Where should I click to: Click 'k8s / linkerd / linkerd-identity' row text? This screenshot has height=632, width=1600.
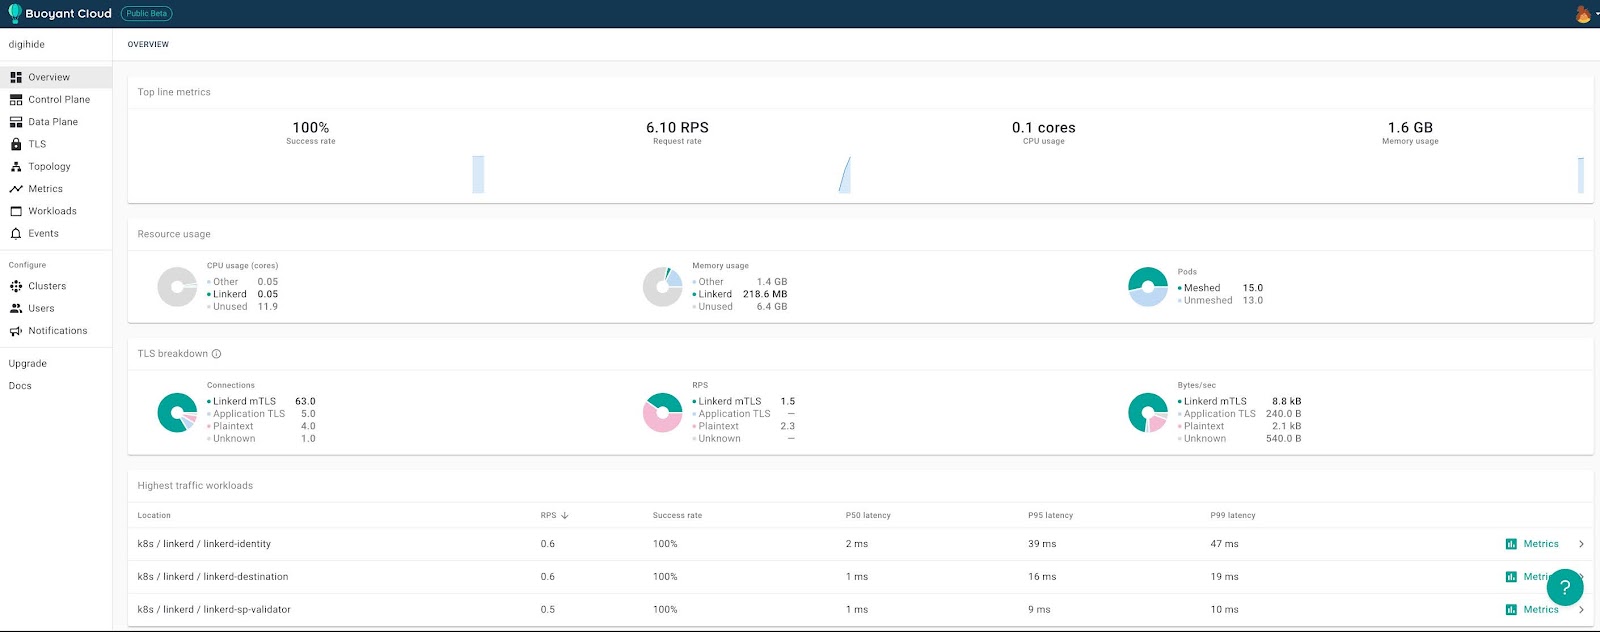click(x=204, y=544)
